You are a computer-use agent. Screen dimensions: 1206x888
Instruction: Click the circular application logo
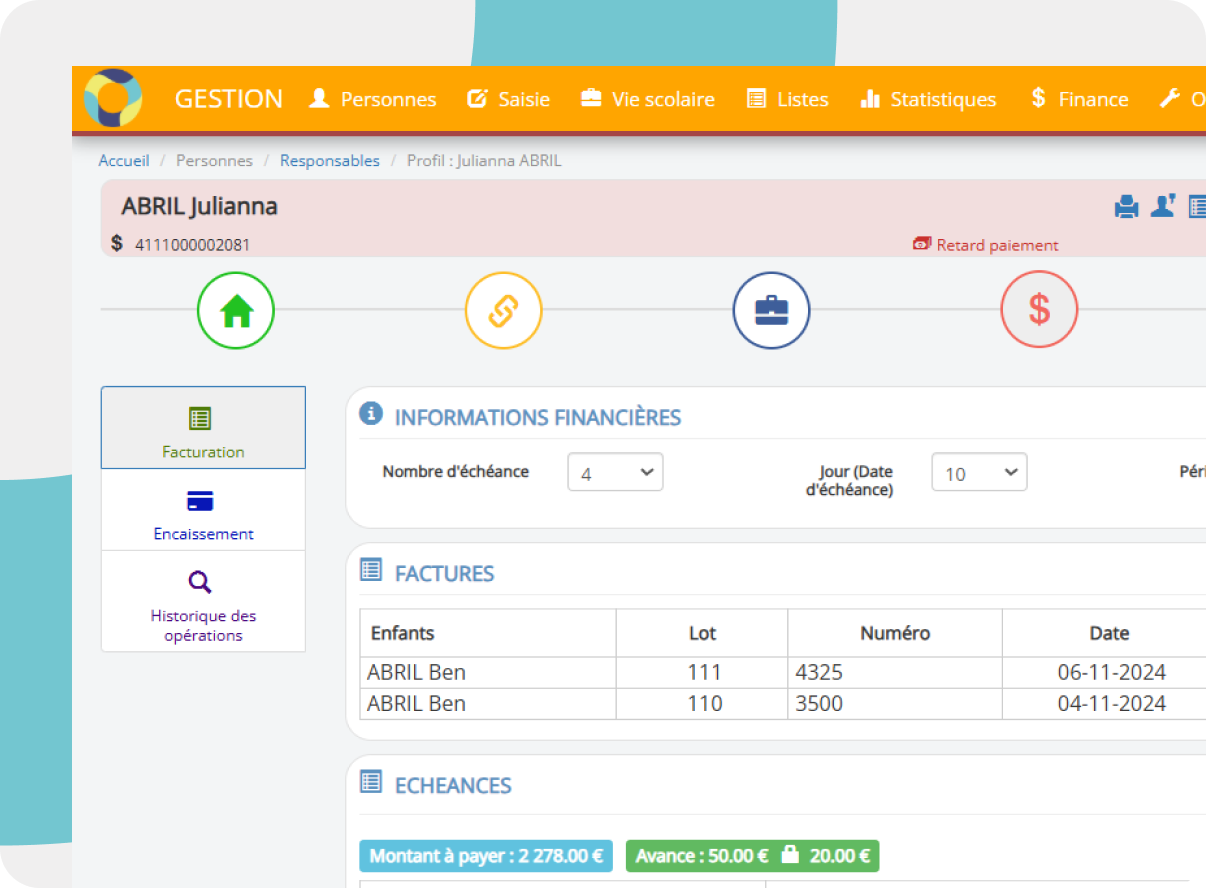pos(113,98)
